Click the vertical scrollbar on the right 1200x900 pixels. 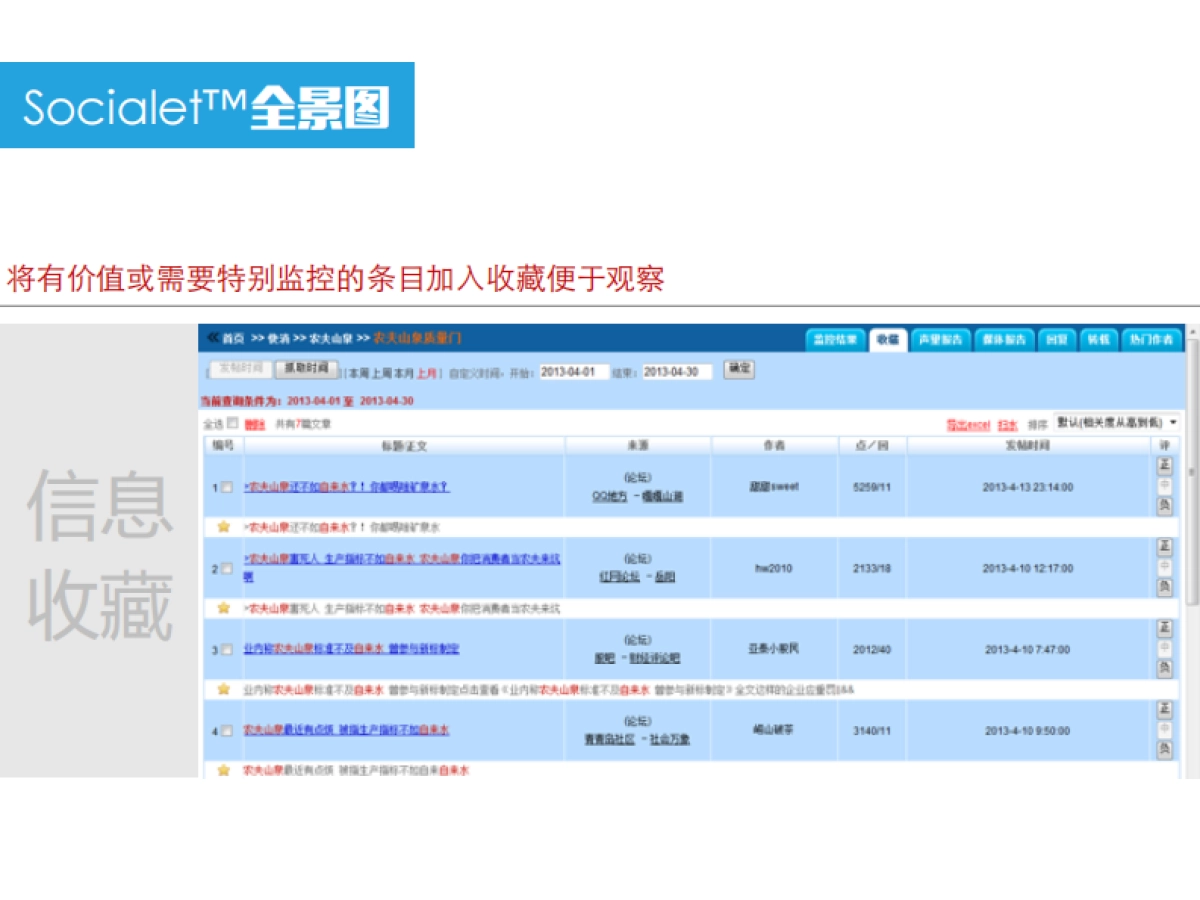coord(1192,500)
